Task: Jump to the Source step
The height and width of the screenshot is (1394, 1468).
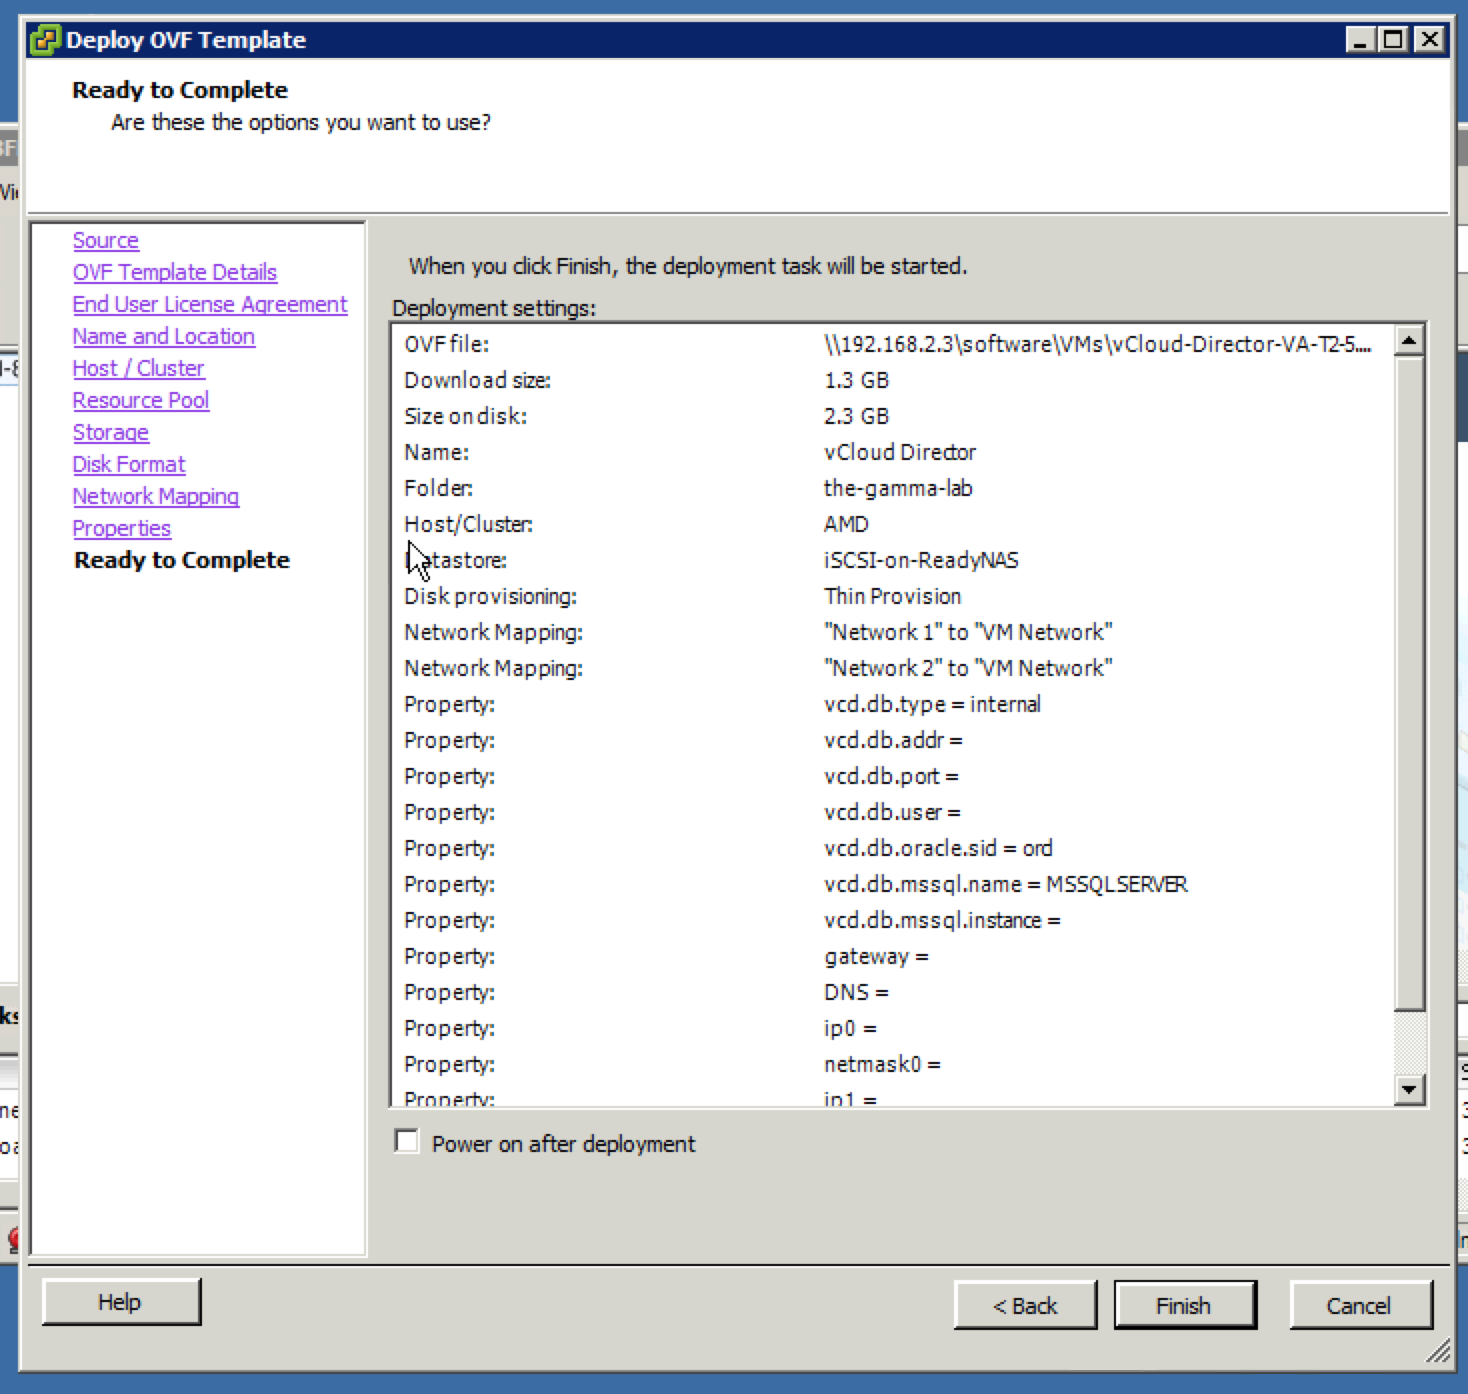Action: click(106, 241)
